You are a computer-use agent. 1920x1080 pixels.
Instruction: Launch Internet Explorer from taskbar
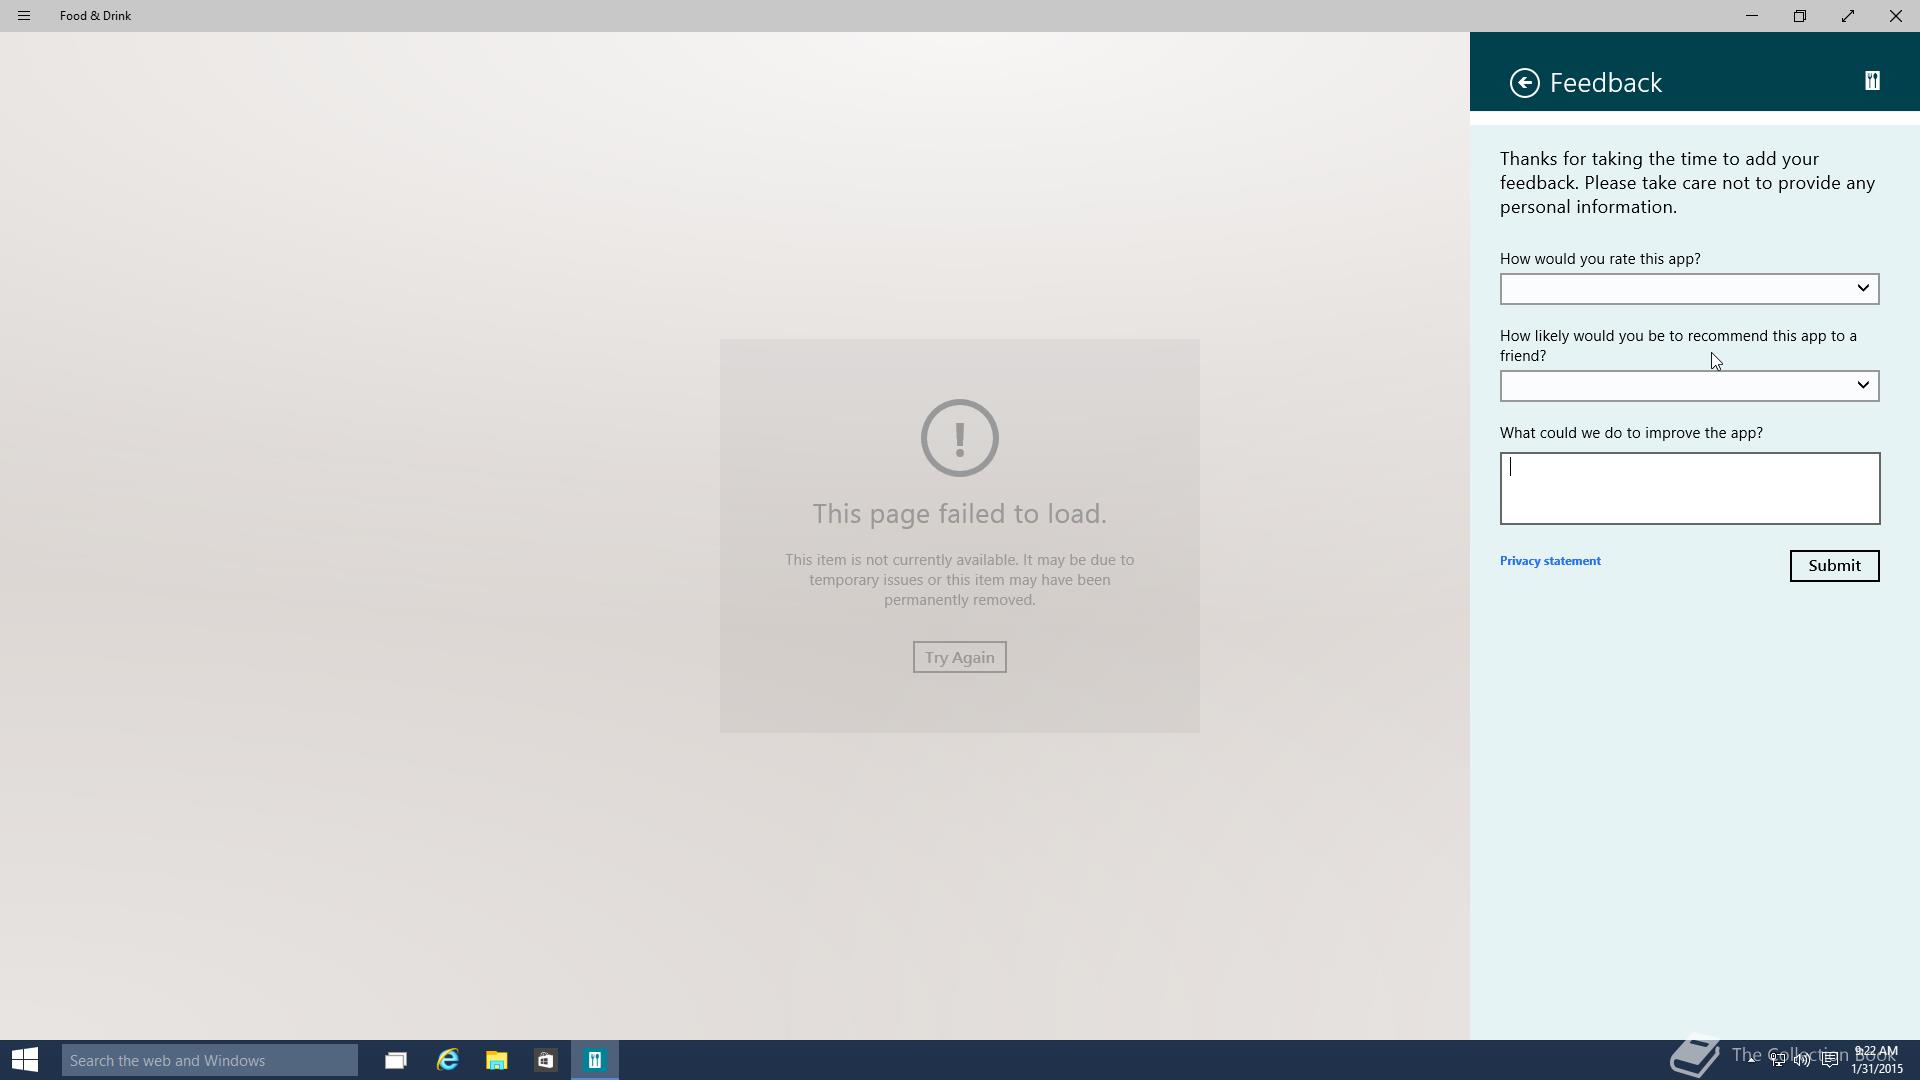pyautogui.click(x=447, y=1060)
